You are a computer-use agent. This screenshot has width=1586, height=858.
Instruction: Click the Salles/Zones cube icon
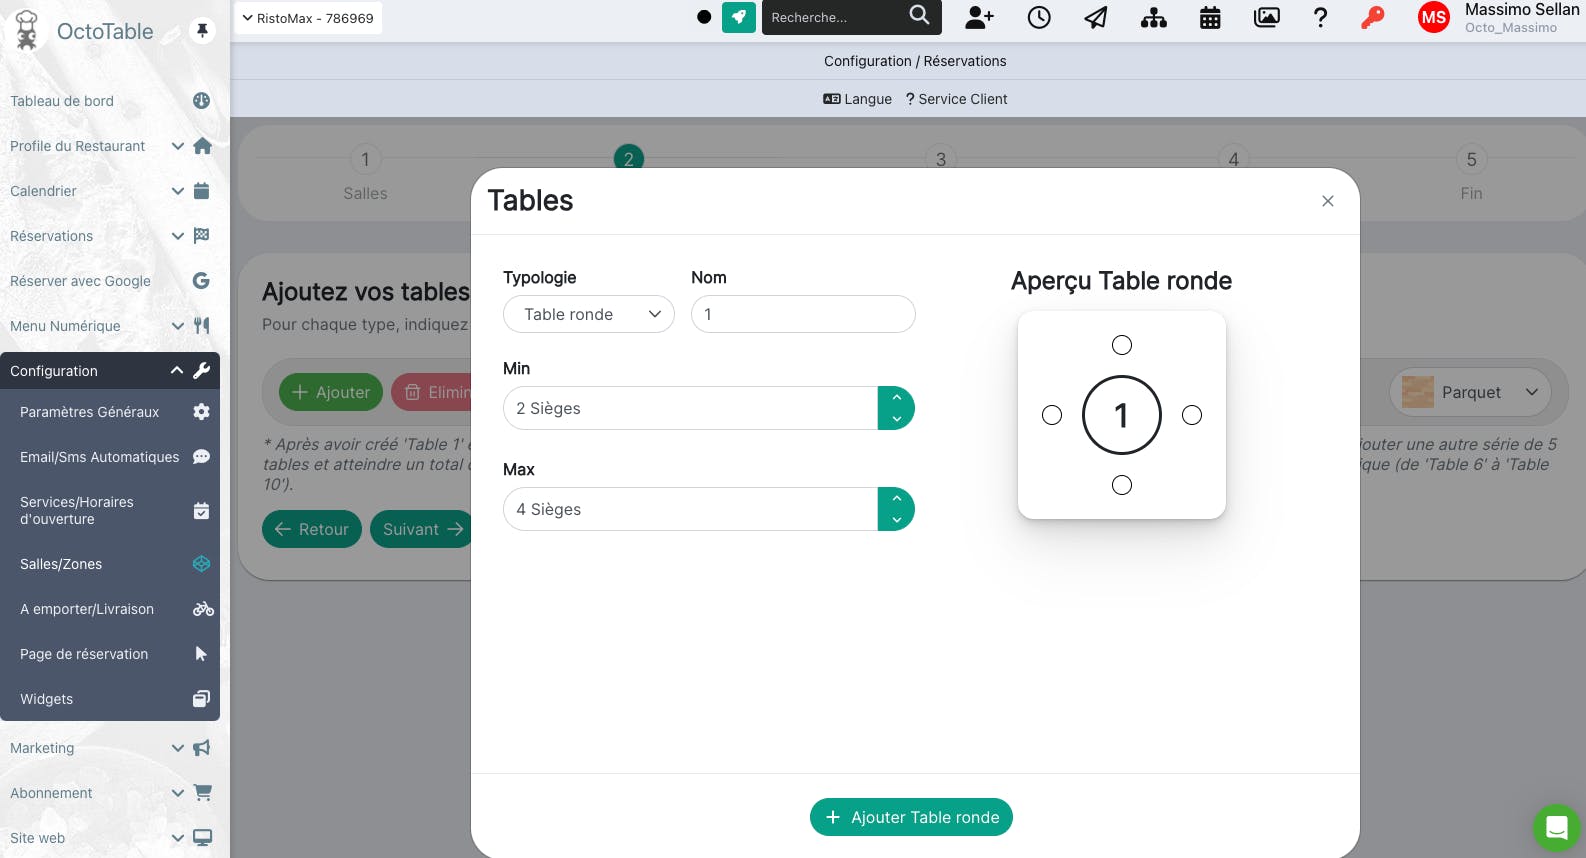(201, 564)
